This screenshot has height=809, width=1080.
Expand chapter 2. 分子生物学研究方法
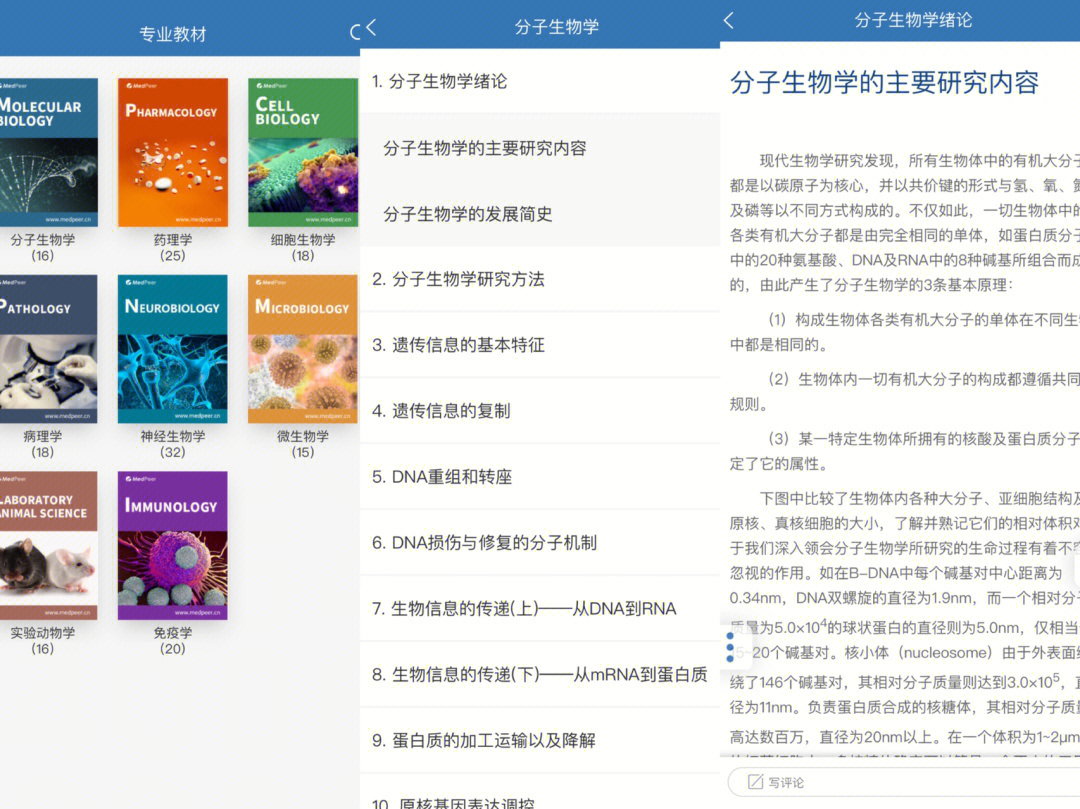coord(458,279)
